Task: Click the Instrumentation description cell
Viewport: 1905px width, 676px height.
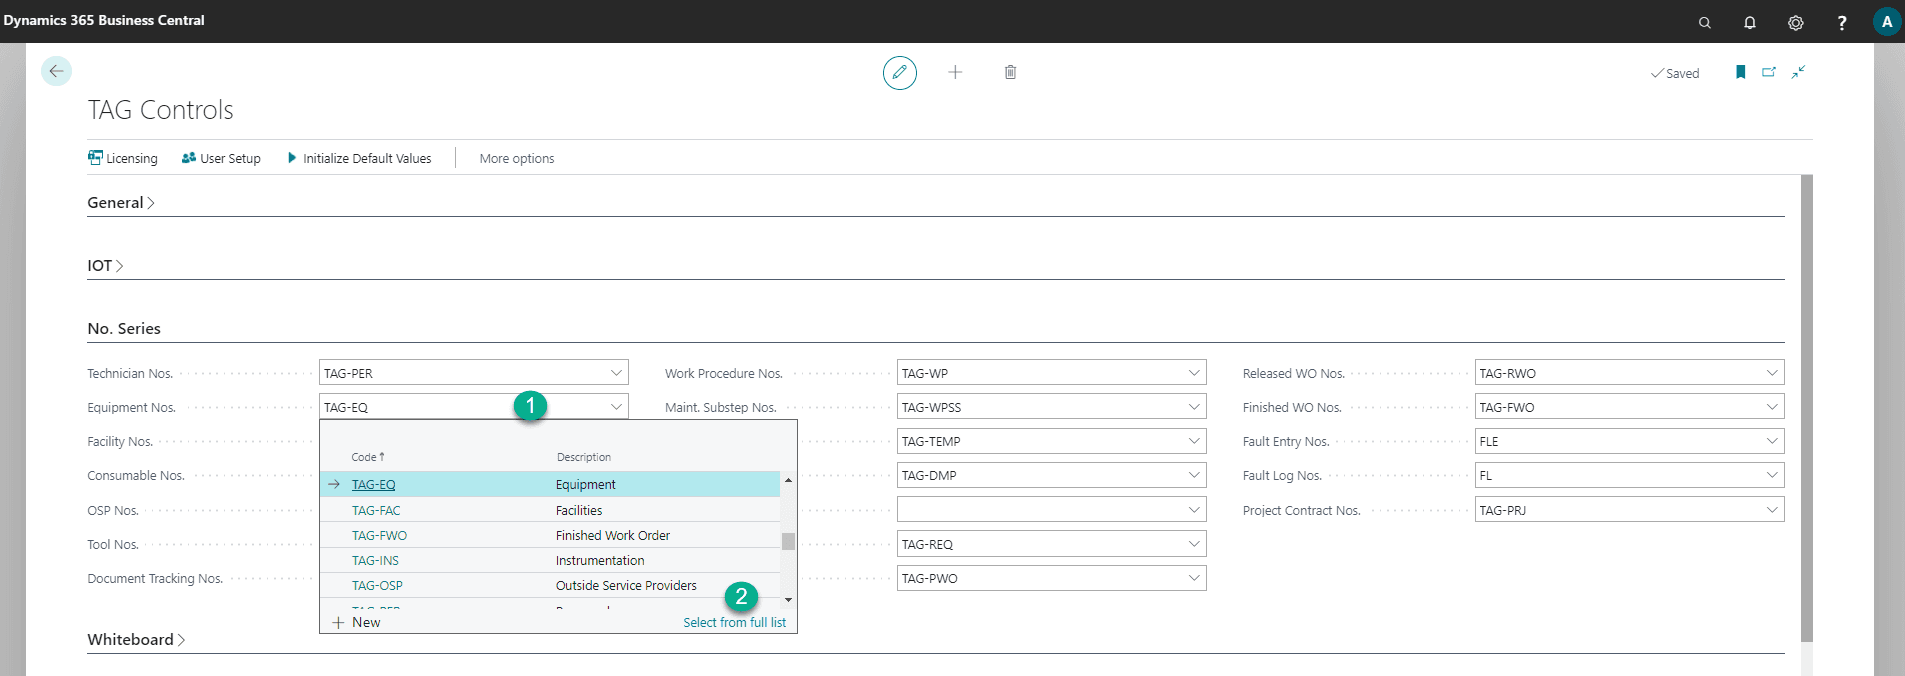Action: click(600, 560)
